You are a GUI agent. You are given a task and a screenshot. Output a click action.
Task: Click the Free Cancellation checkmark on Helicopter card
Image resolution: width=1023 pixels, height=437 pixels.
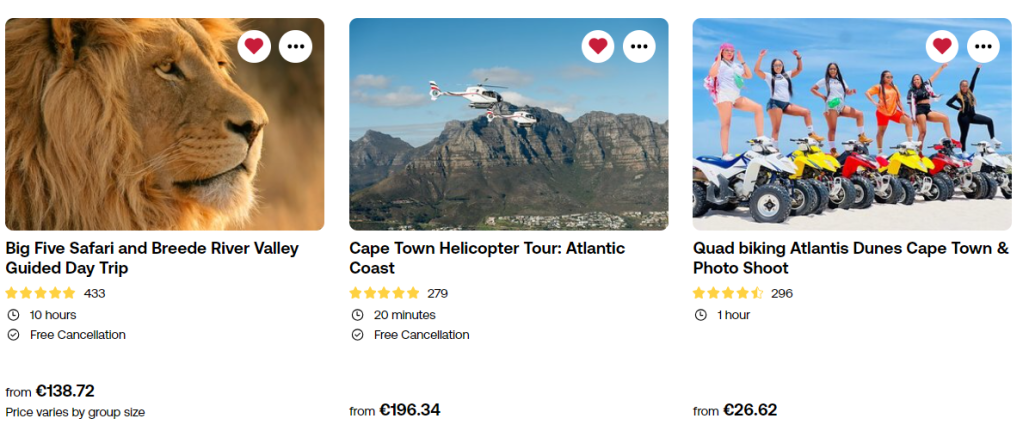coord(357,335)
